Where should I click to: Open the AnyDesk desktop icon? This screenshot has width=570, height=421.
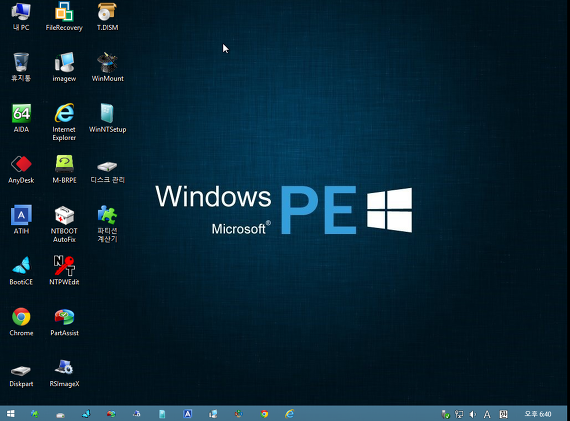tap(21, 169)
